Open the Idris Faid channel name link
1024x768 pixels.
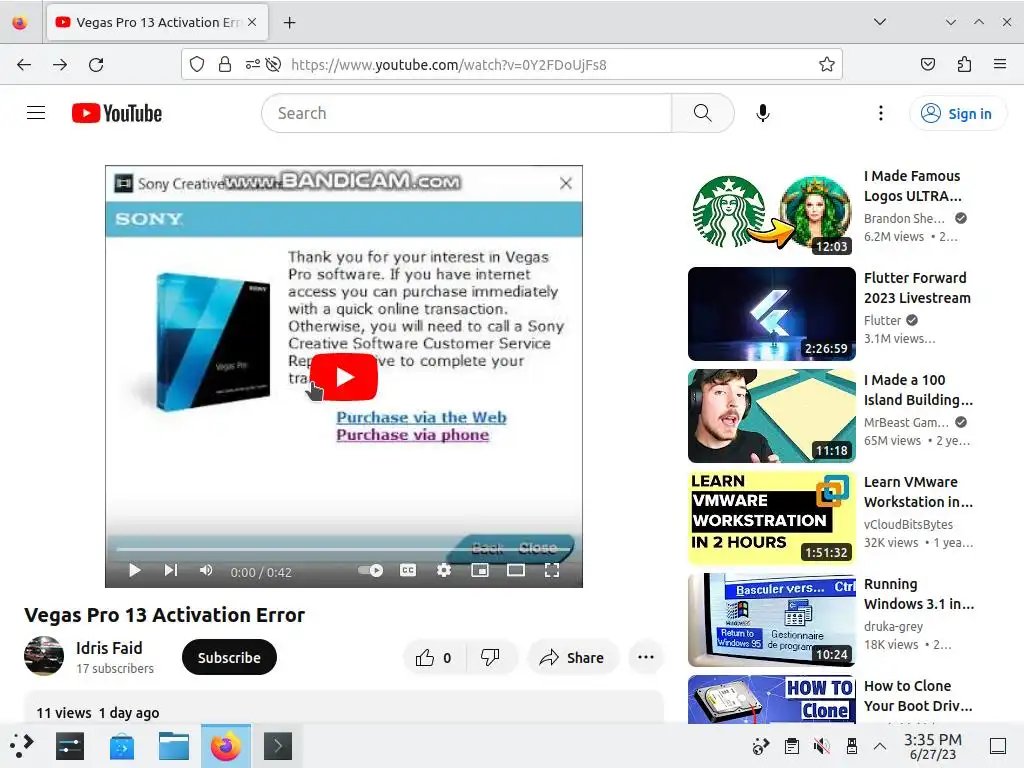click(109, 648)
